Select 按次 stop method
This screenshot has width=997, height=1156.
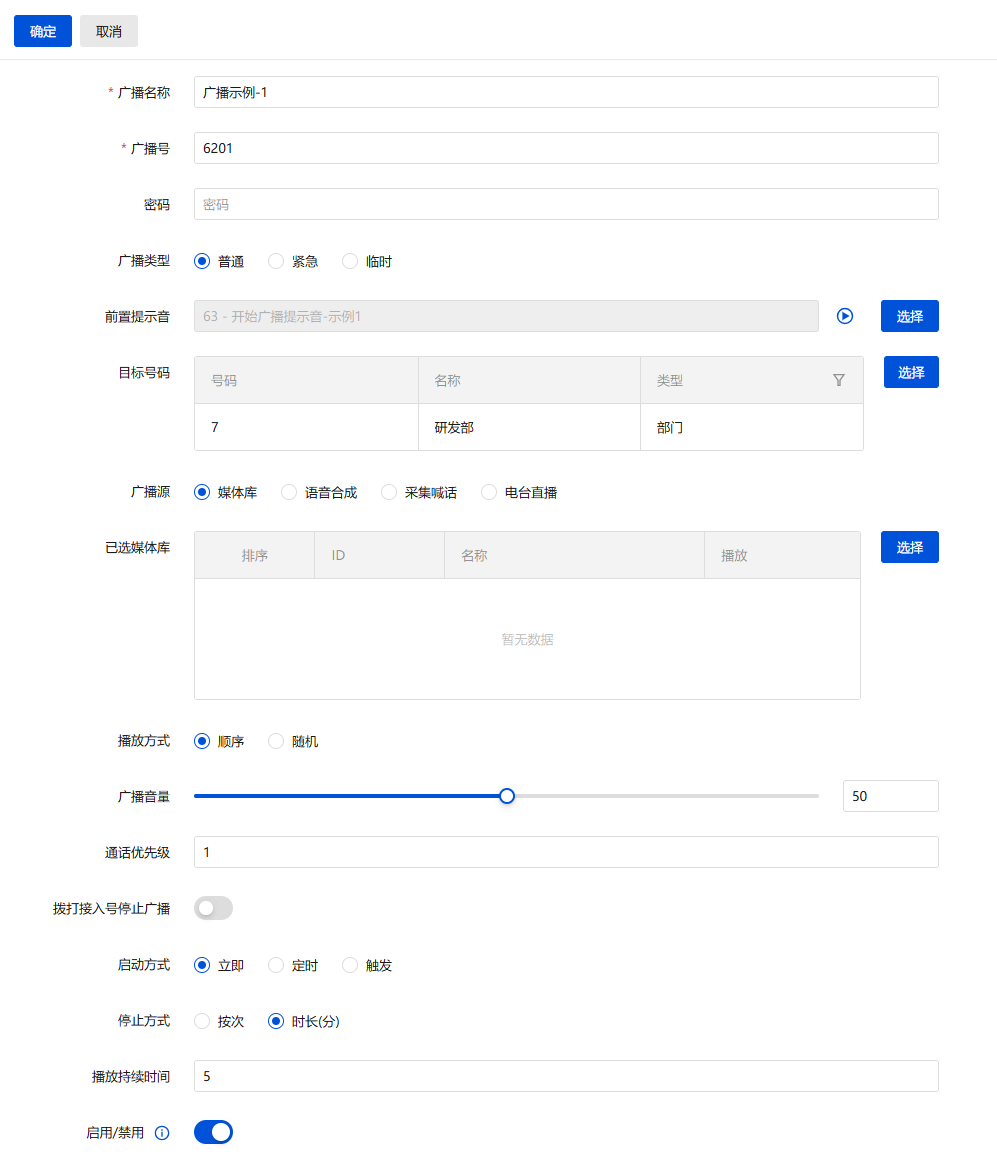203,1021
